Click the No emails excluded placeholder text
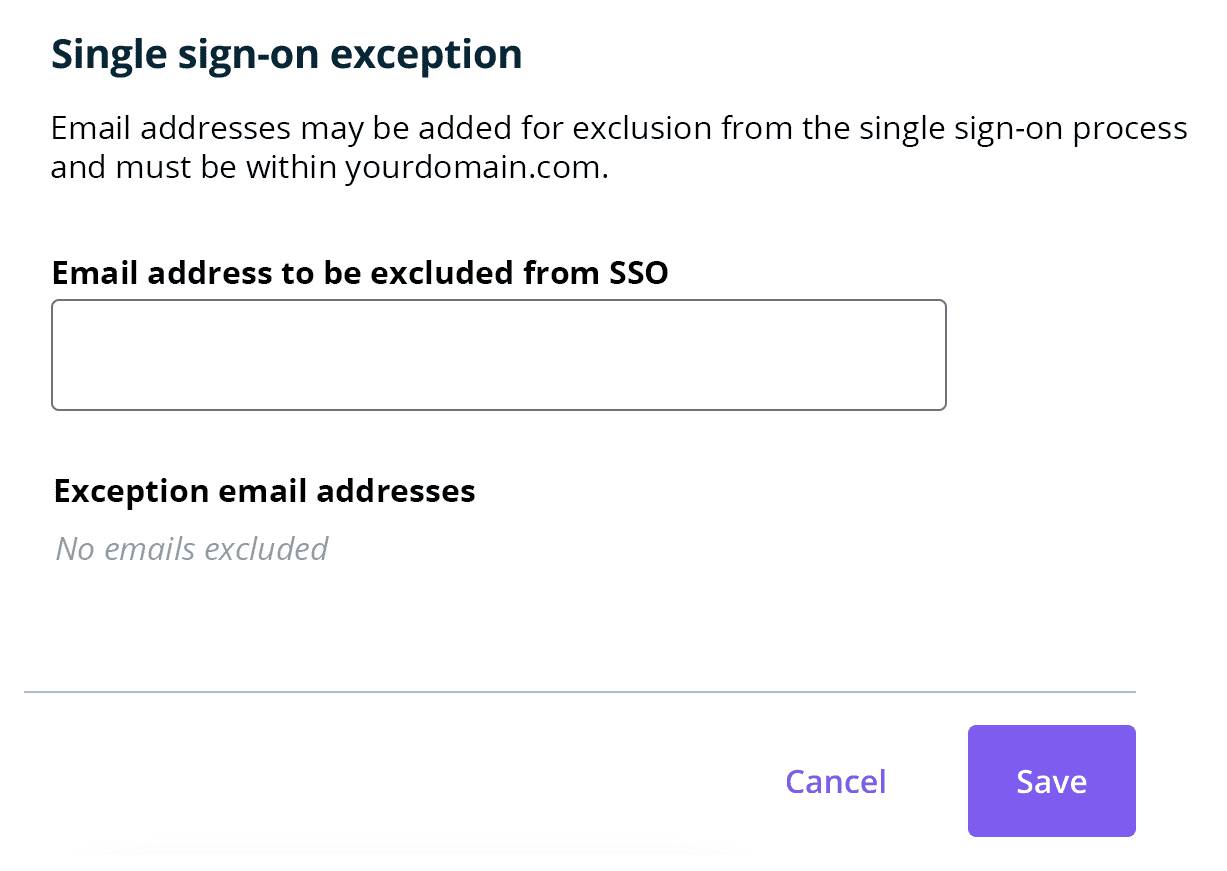The image size is (1227, 871). (x=191, y=548)
